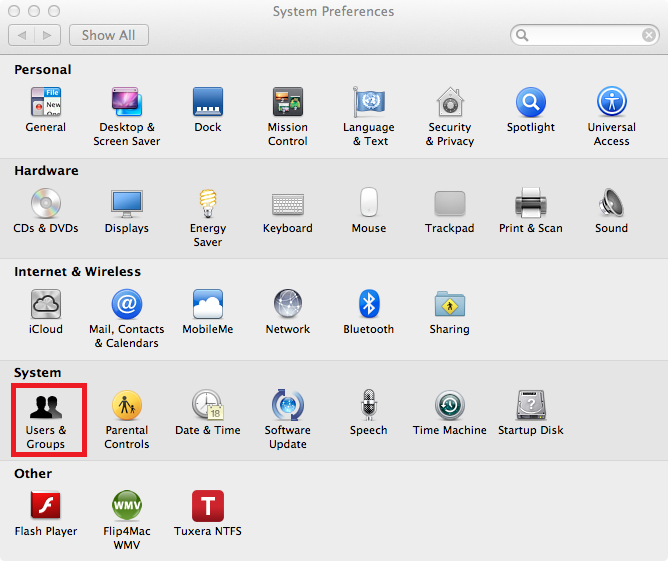Go back using the left arrow button
Viewport: 668px width, 561px height.
(x=22, y=35)
